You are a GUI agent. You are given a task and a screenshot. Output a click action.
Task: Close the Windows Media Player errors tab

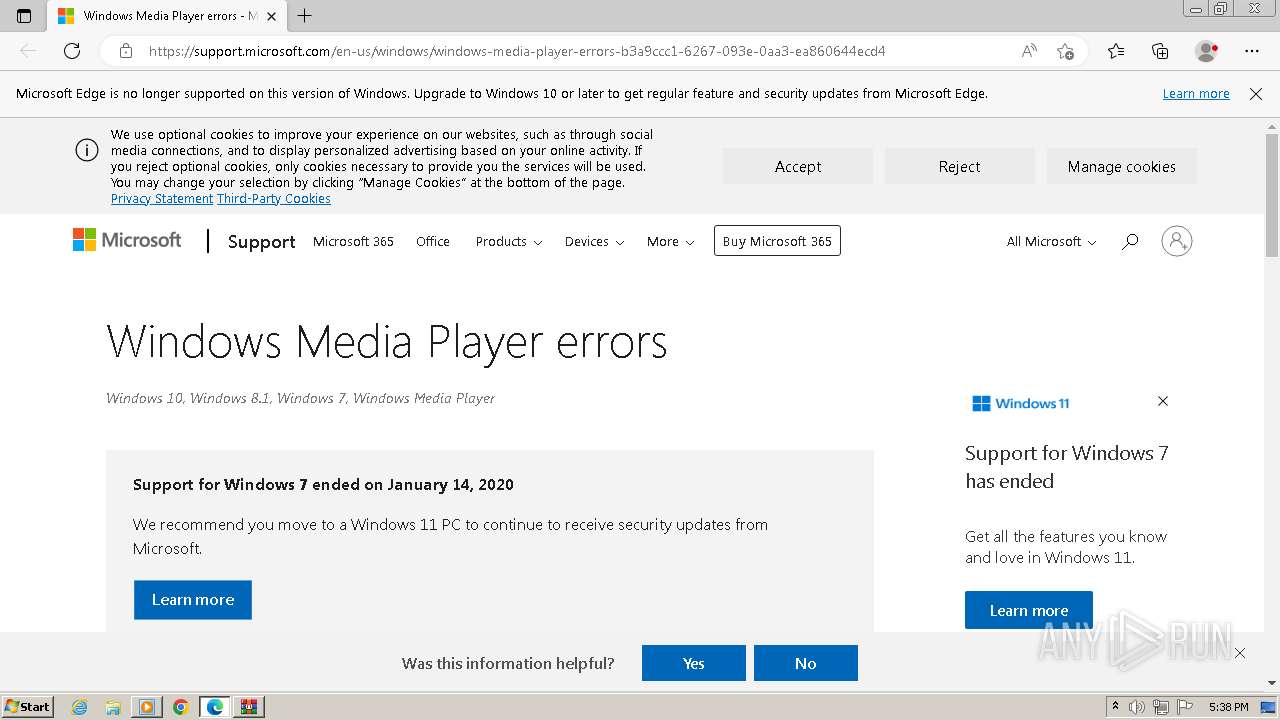(271, 16)
